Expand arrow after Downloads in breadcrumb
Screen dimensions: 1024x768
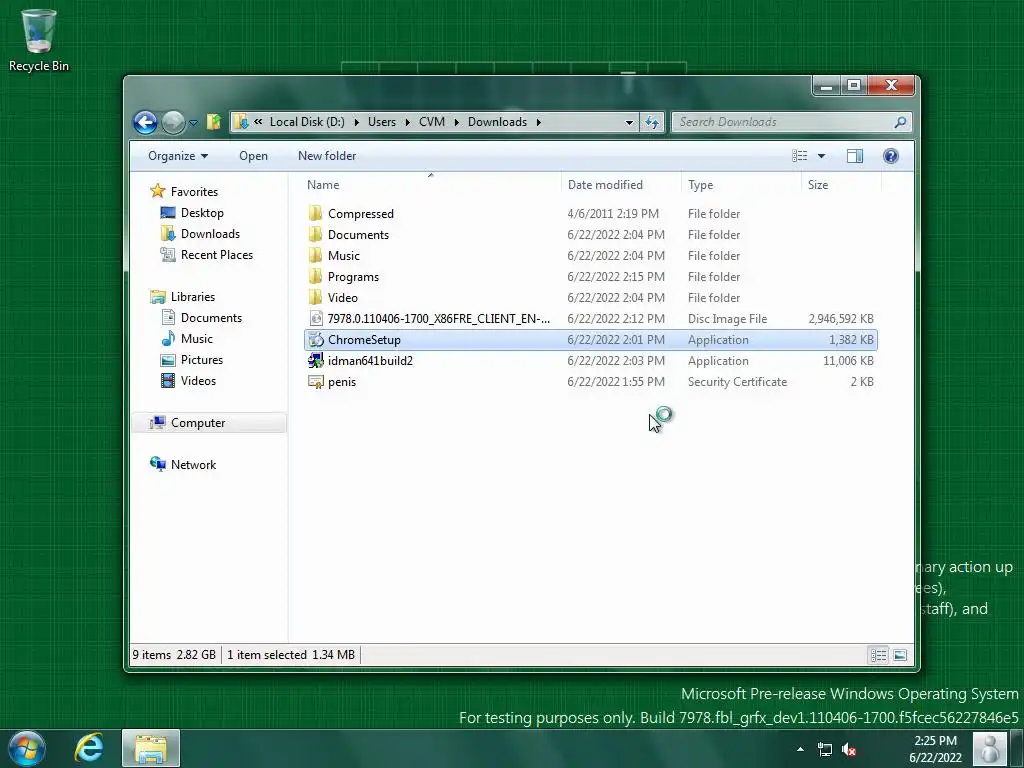click(x=539, y=122)
